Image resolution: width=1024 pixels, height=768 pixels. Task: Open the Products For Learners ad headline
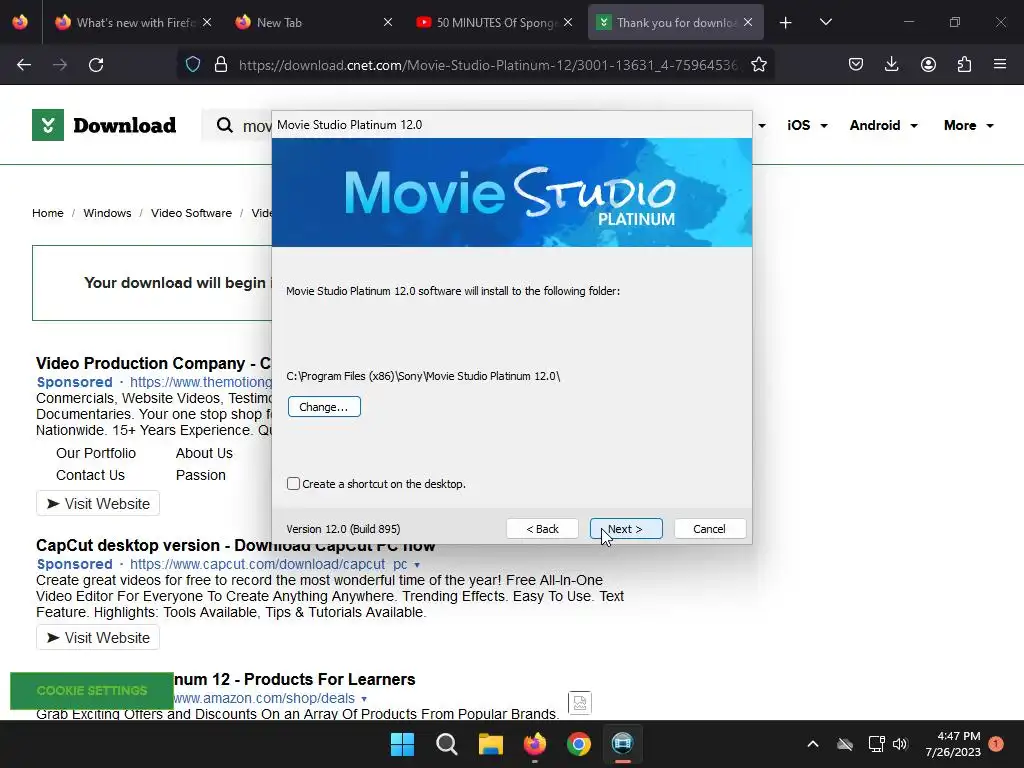[295, 679]
